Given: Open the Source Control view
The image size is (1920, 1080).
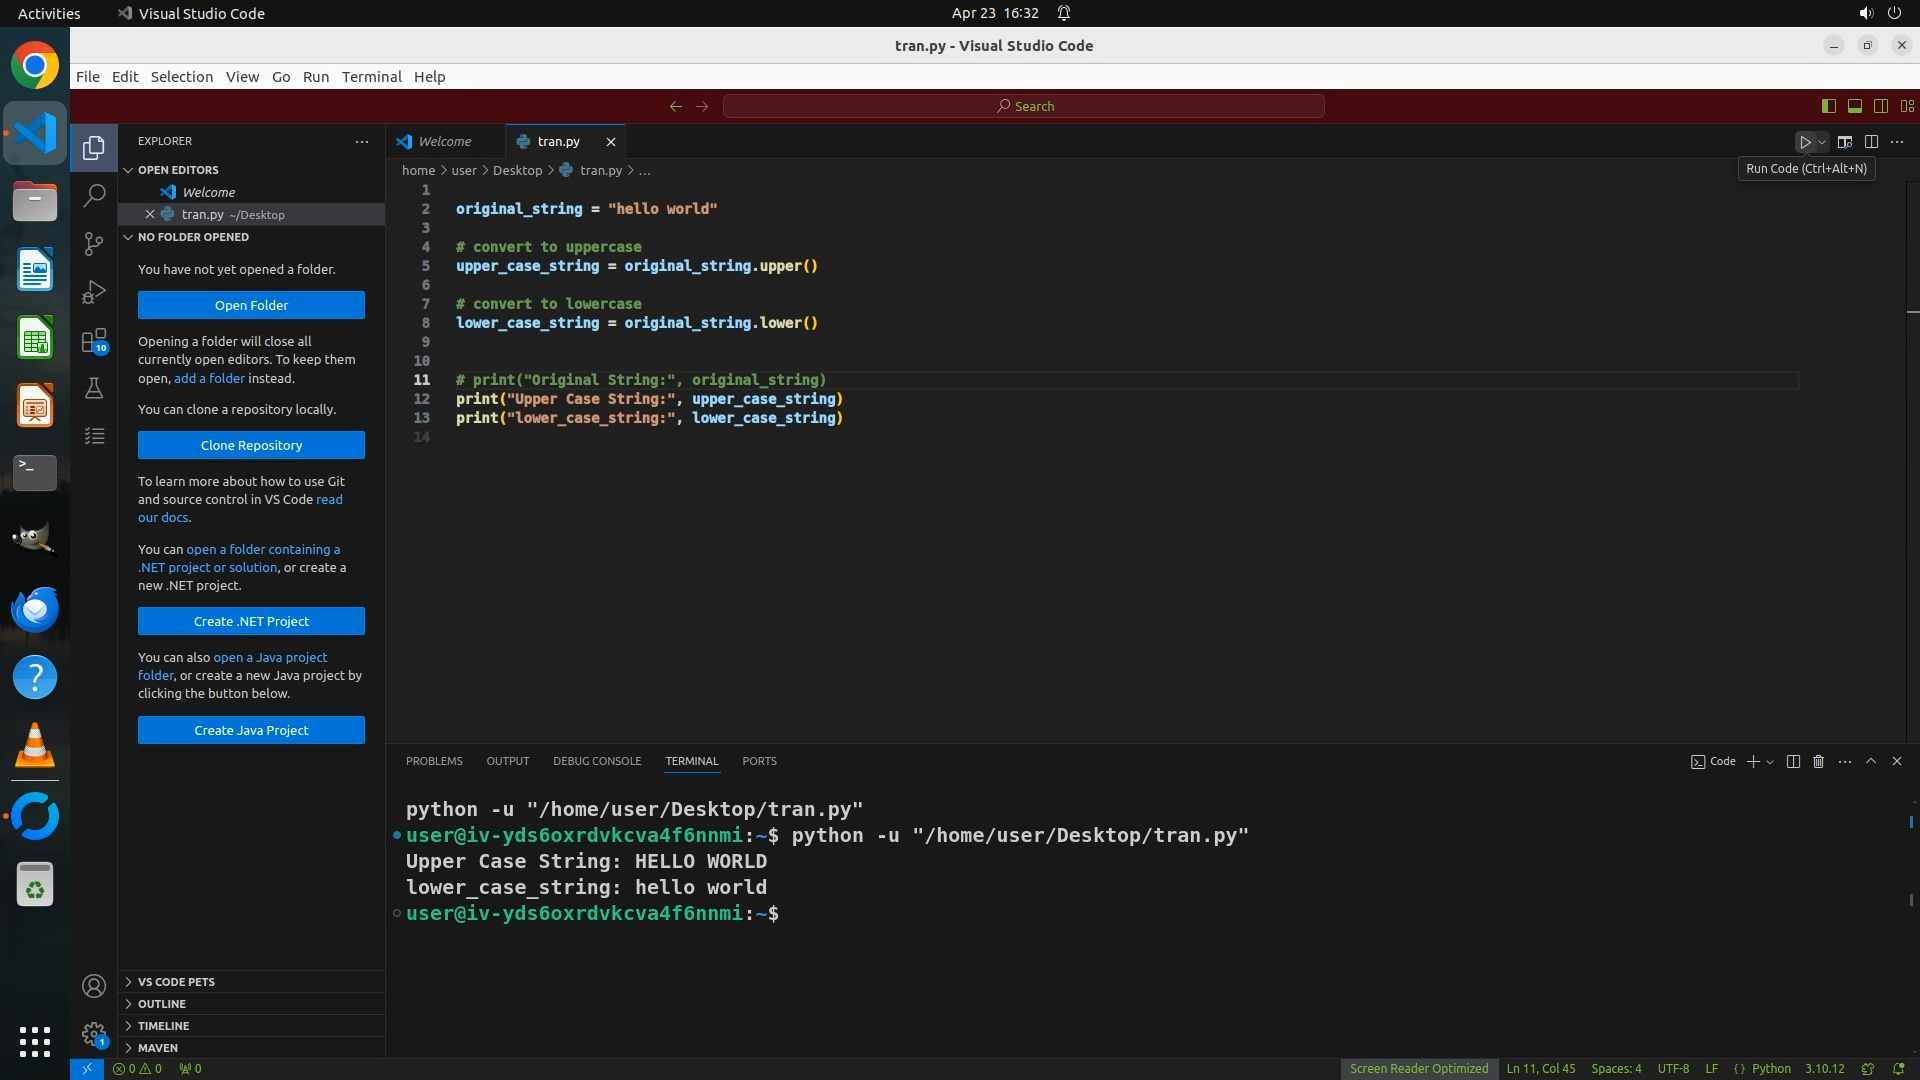Looking at the screenshot, I should pos(94,244).
